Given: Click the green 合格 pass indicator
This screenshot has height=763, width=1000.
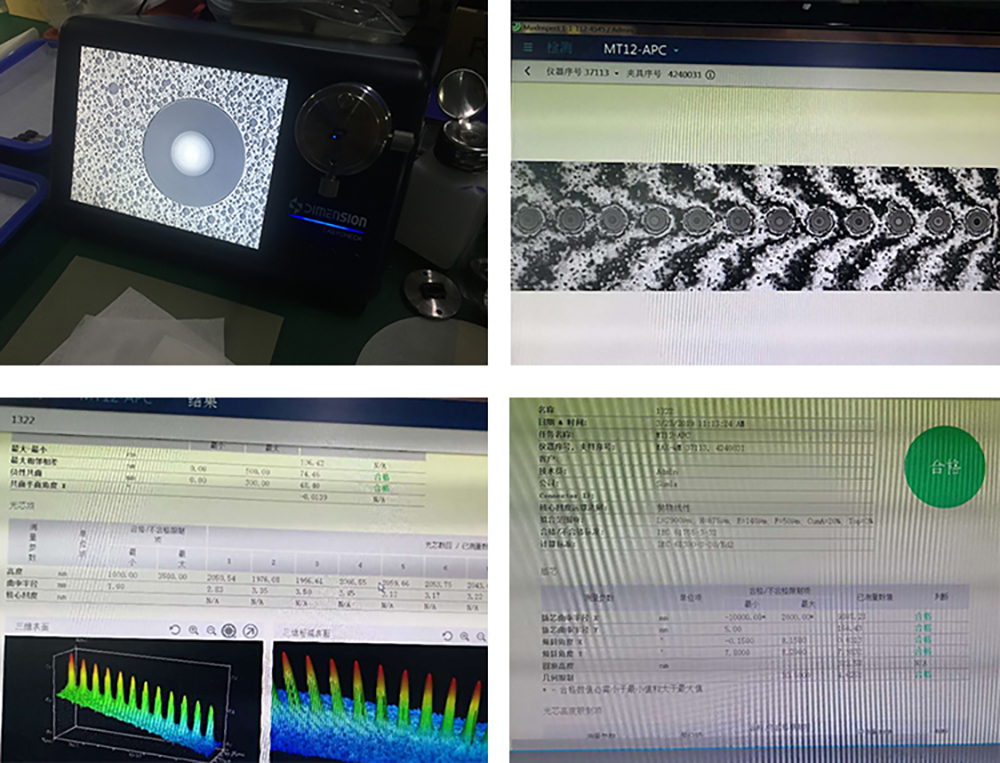Looking at the screenshot, I should tap(945, 467).
